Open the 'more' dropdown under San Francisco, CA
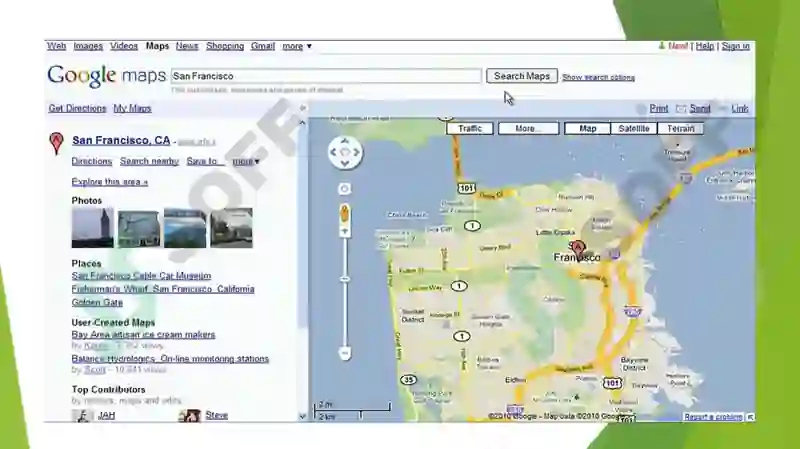The width and height of the screenshot is (800, 449). pos(246,161)
